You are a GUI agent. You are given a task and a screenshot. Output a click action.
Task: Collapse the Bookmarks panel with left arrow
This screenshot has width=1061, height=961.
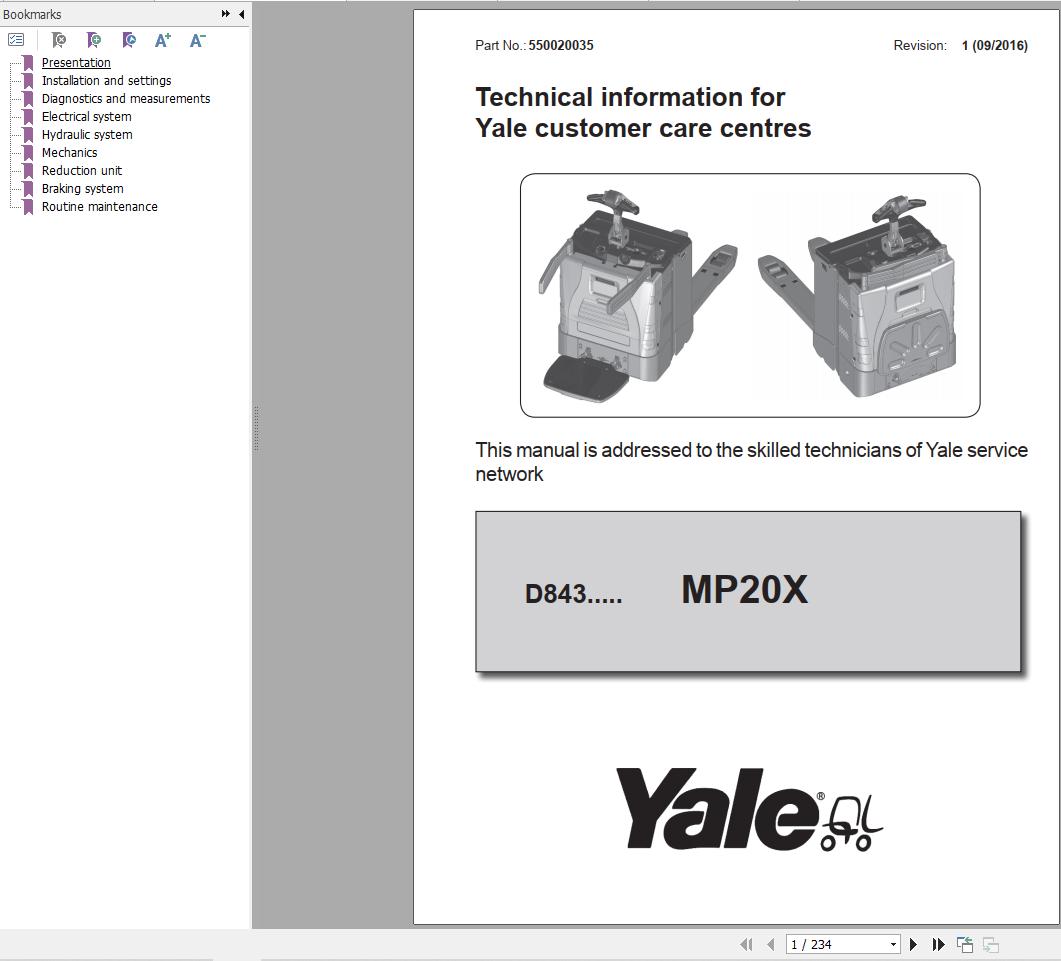point(242,14)
